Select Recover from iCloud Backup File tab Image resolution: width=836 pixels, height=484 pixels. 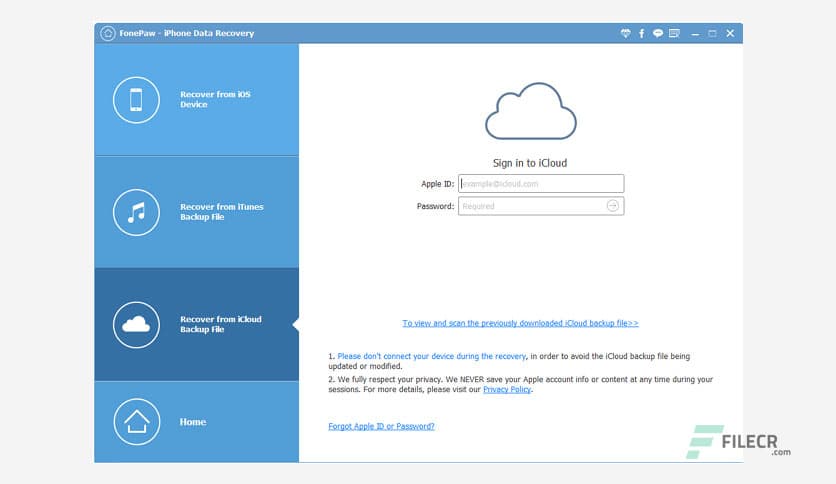pyautogui.click(x=220, y=324)
